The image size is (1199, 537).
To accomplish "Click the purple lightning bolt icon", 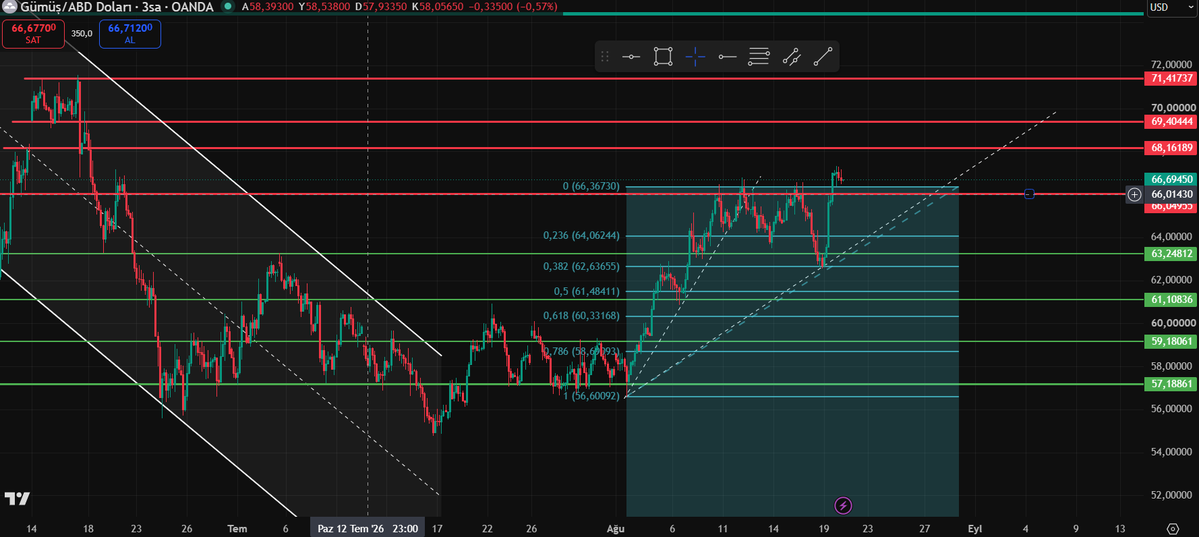I will click(843, 506).
